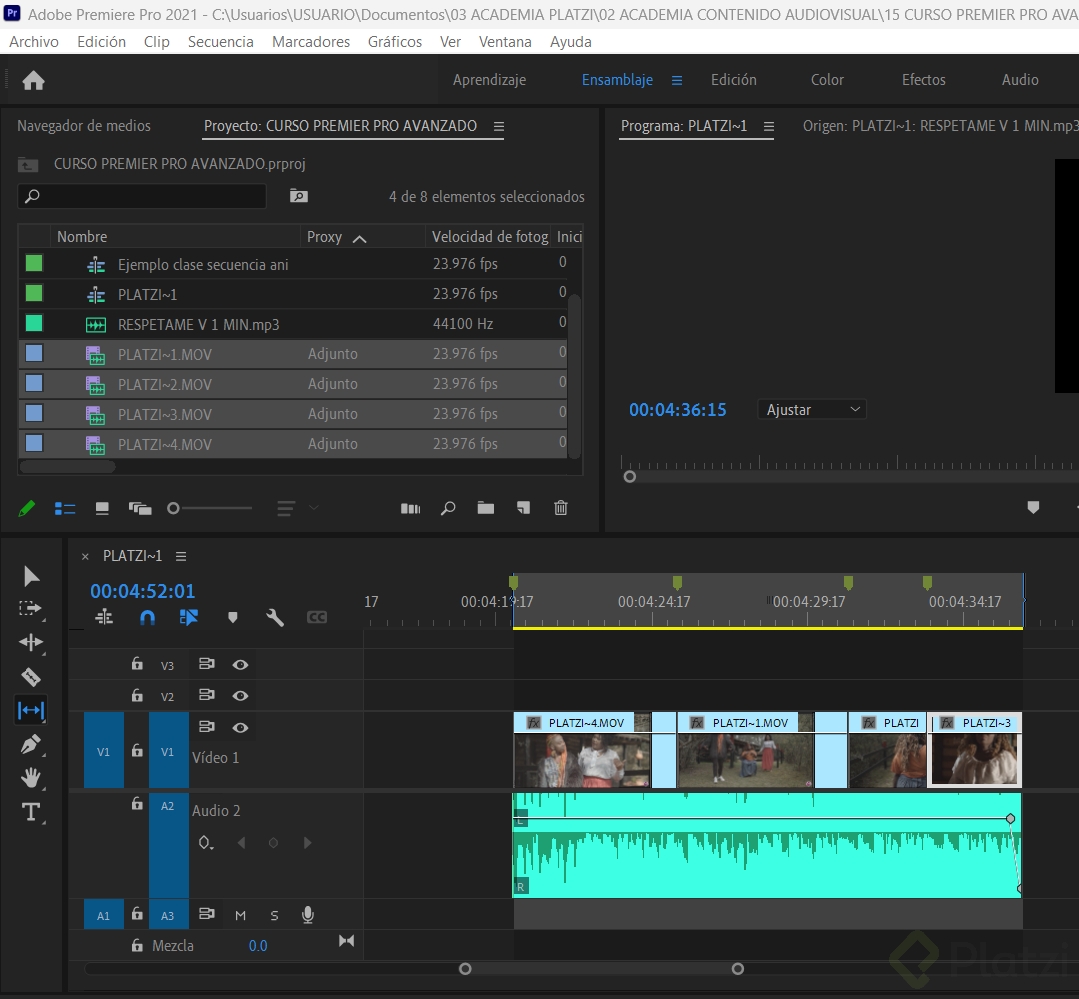The image size is (1079, 999).
Task: Click the project thumbnail zoom slider
Action: point(174,508)
